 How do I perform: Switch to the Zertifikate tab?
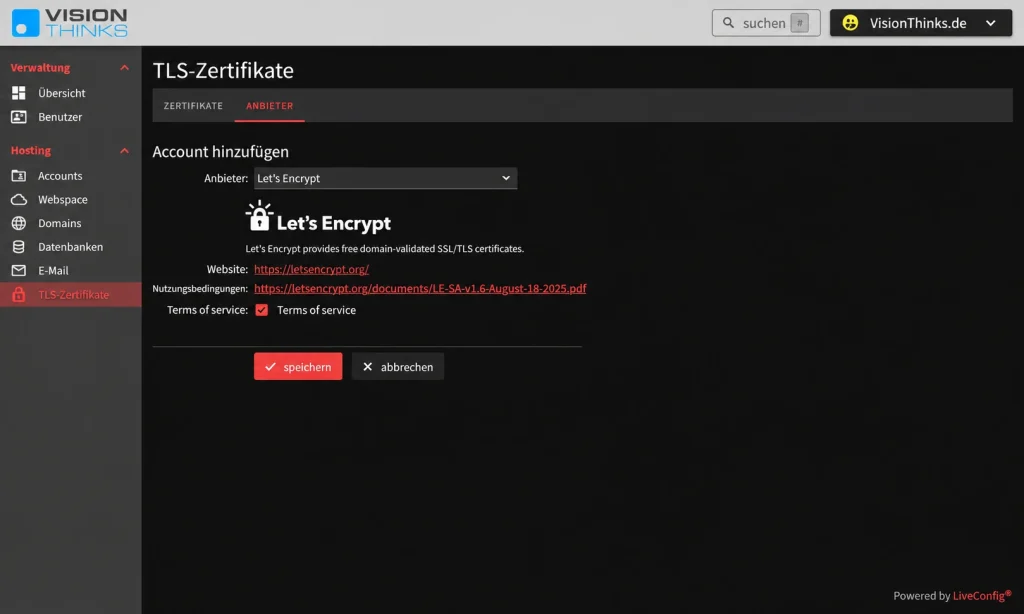pos(193,105)
